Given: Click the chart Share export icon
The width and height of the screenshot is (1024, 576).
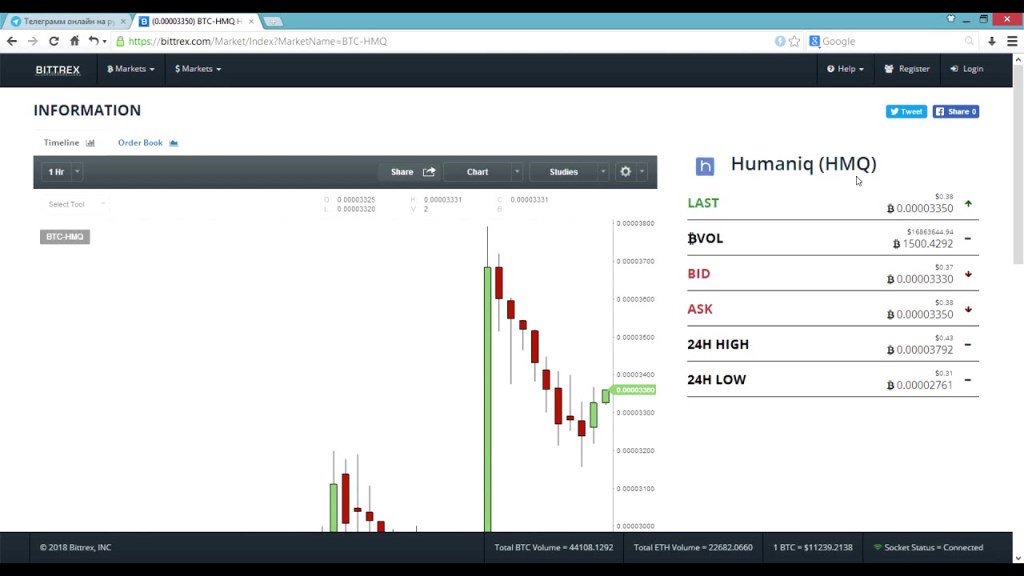Looking at the screenshot, I should (x=429, y=172).
